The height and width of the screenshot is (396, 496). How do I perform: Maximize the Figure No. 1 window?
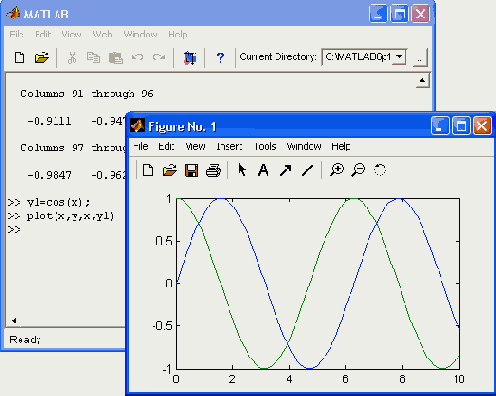(461, 126)
